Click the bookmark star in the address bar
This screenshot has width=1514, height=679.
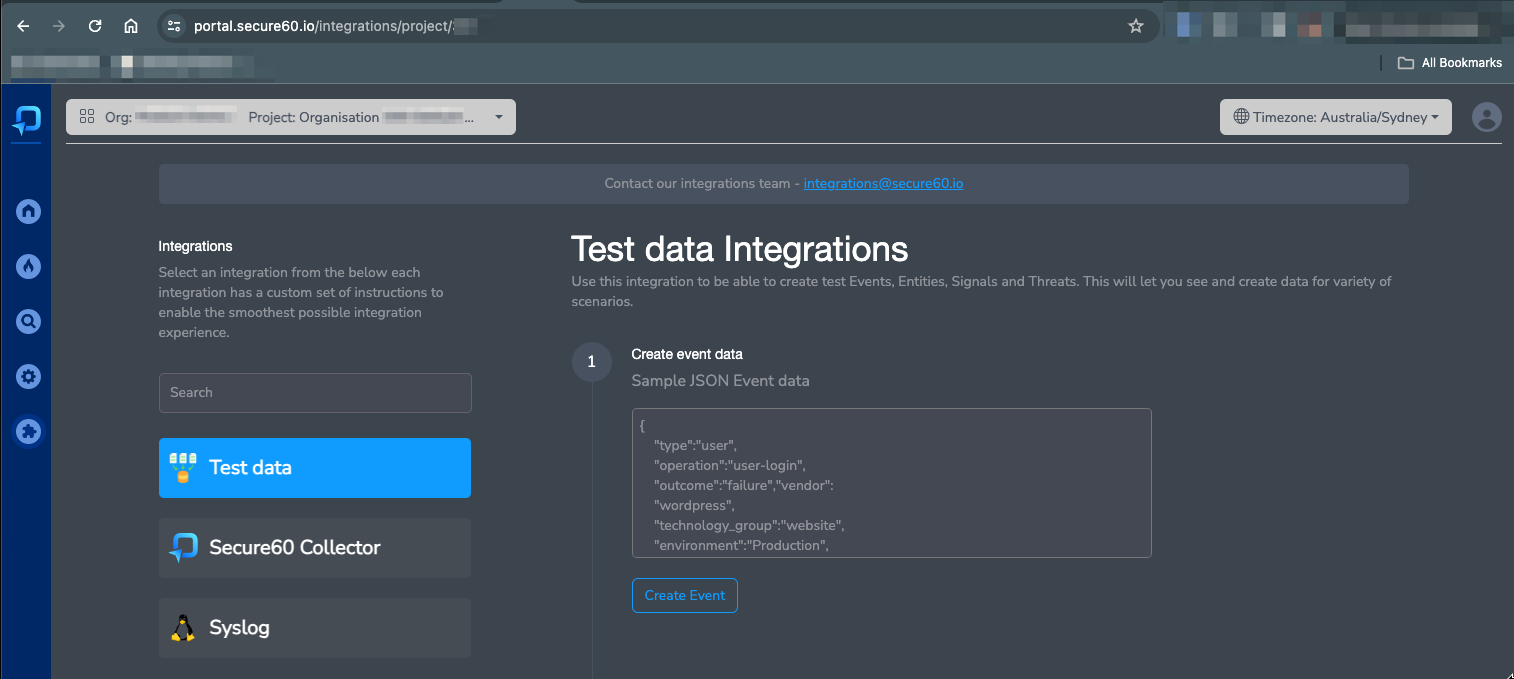click(x=1136, y=26)
